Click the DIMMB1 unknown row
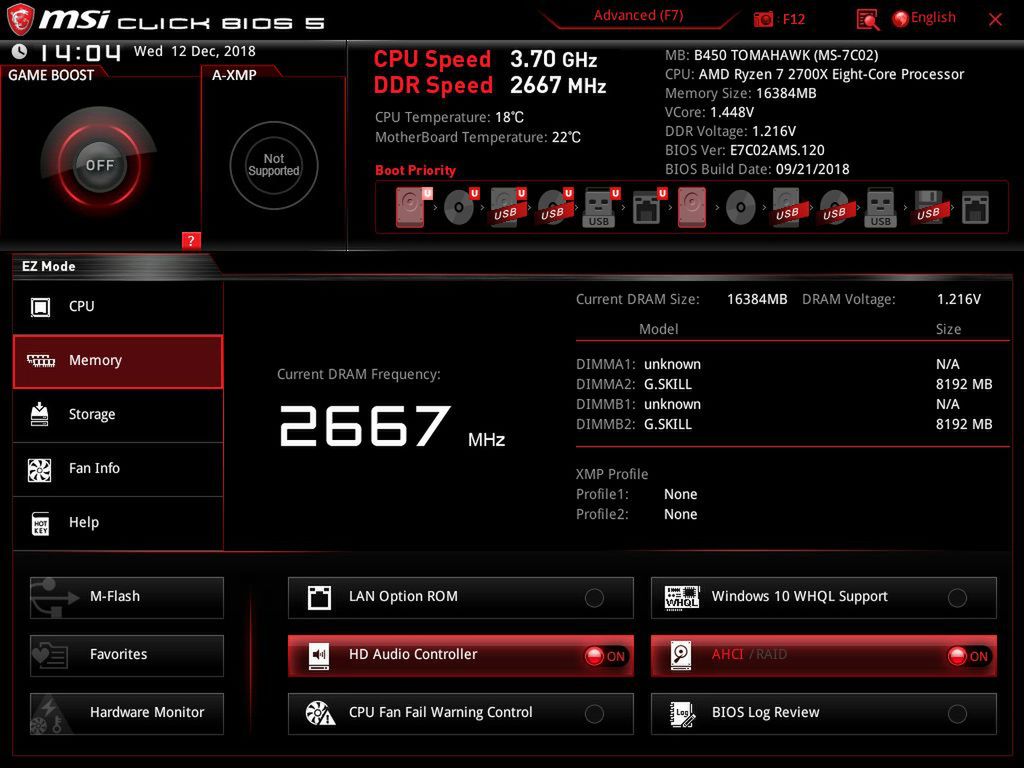The width and height of the screenshot is (1024, 768). coord(784,404)
